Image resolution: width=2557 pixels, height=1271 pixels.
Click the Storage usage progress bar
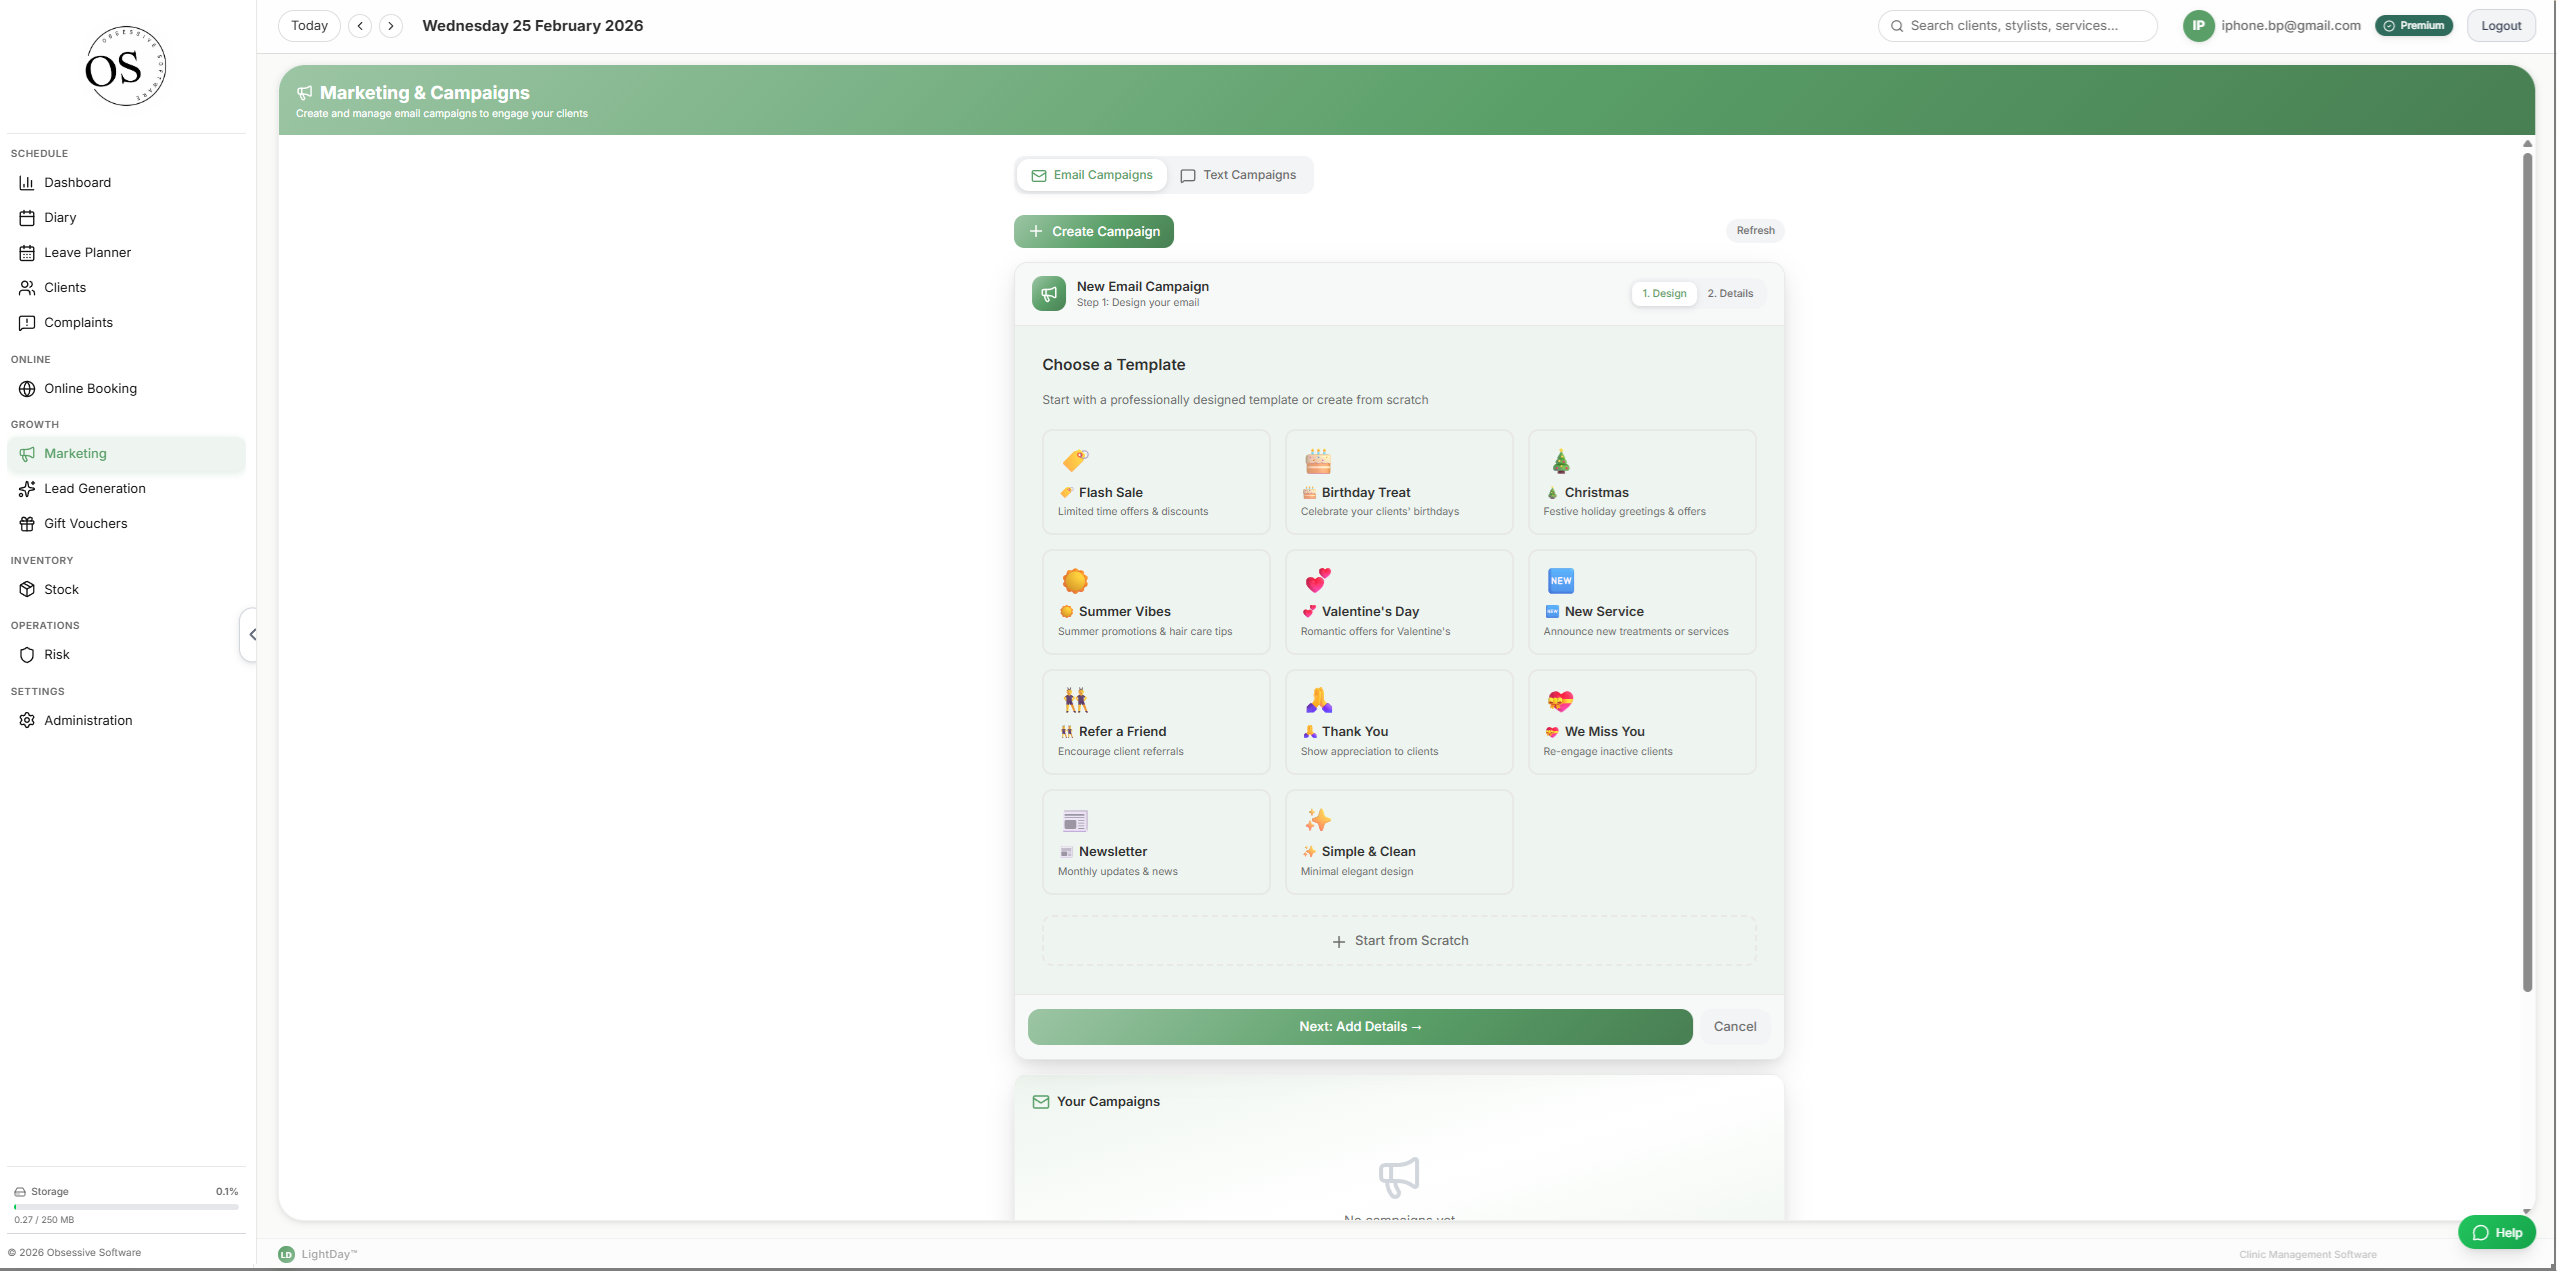click(126, 1207)
